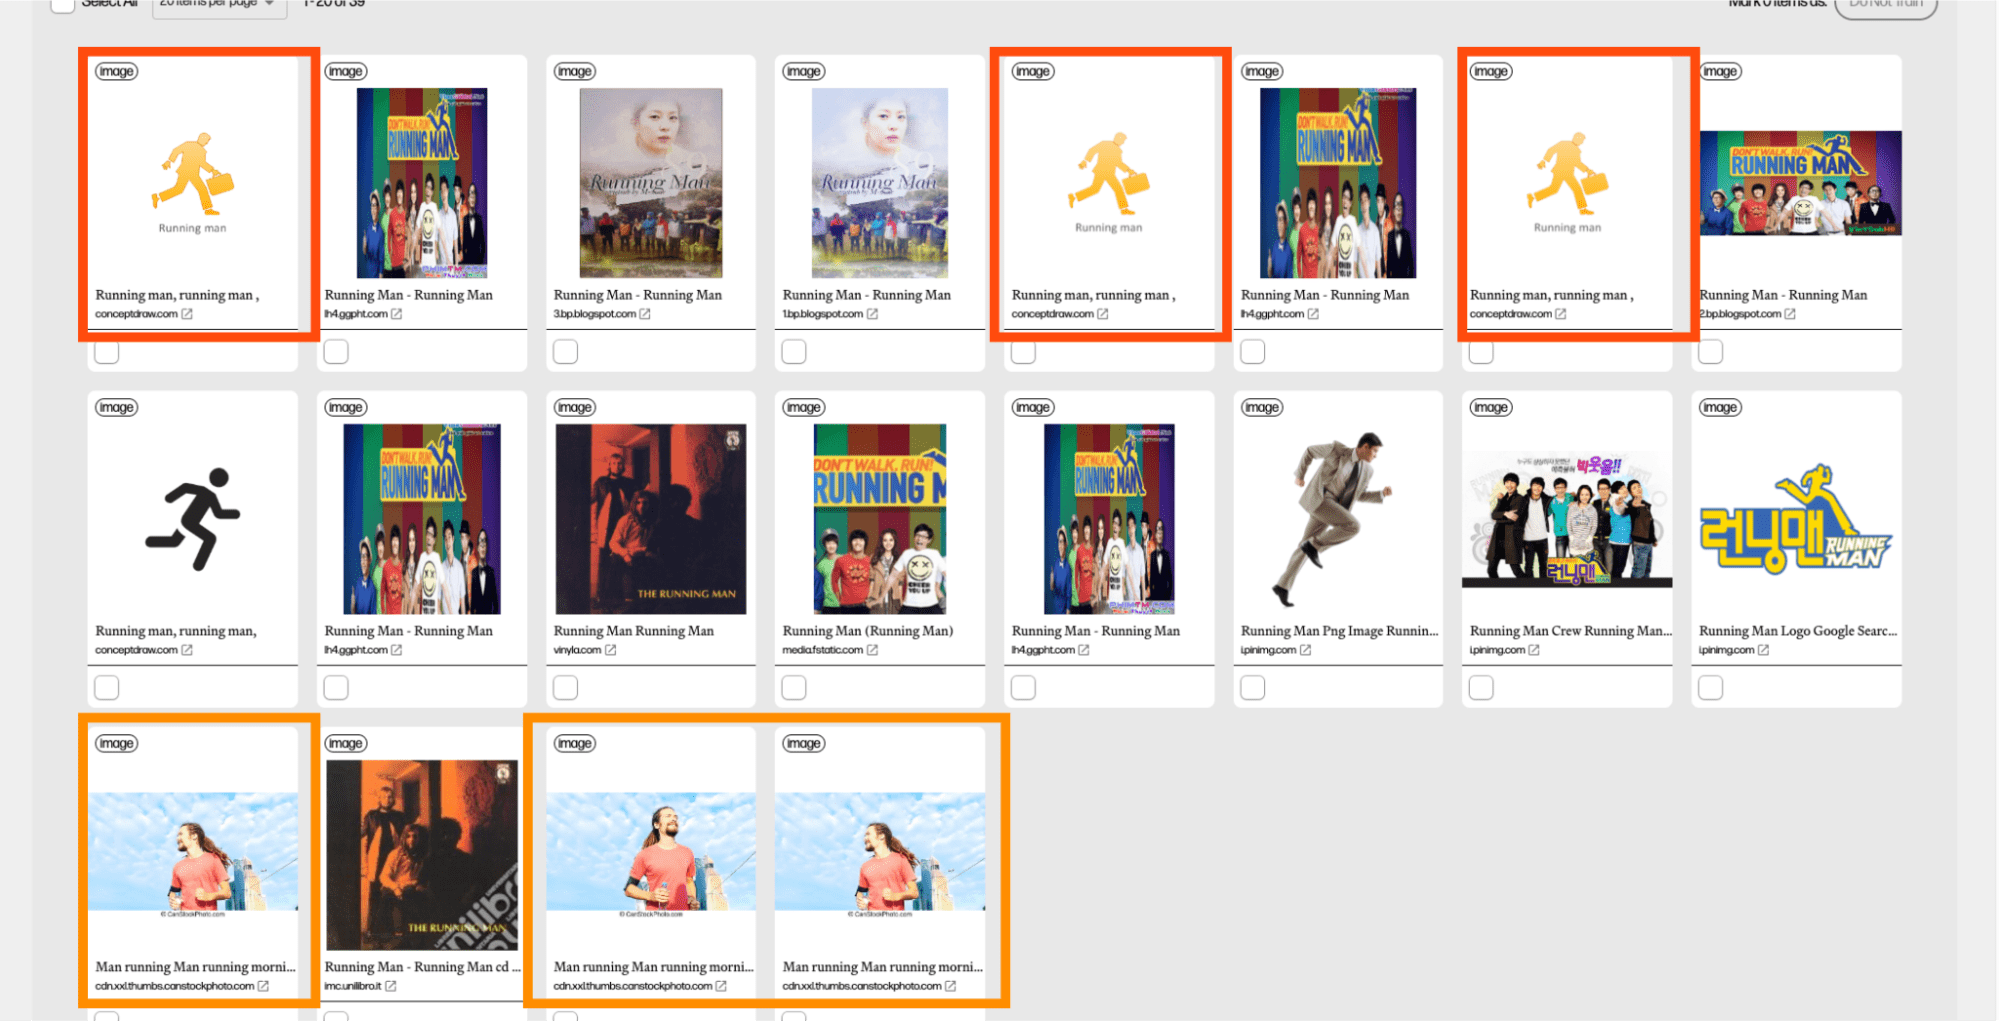The image size is (1999, 1021).
Task: Open external link icon beside 1.bp.blogspot.com
Action: (x=872, y=314)
